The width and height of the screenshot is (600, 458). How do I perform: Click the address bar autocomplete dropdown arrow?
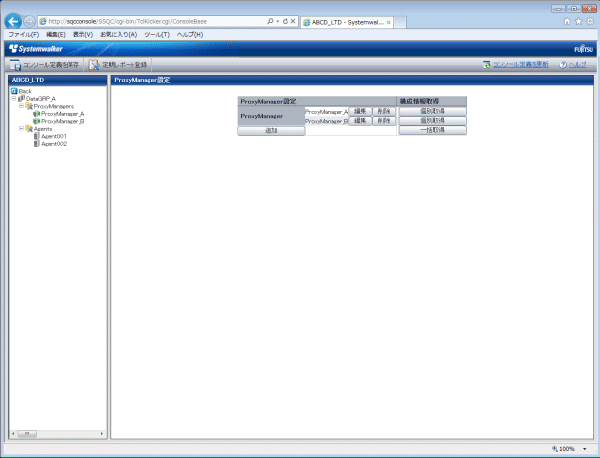[x=278, y=21]
